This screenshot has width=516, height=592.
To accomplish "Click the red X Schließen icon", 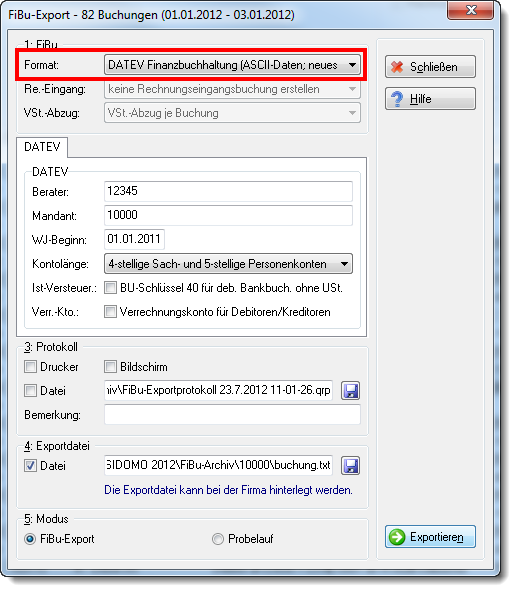I will pos(397,67).
